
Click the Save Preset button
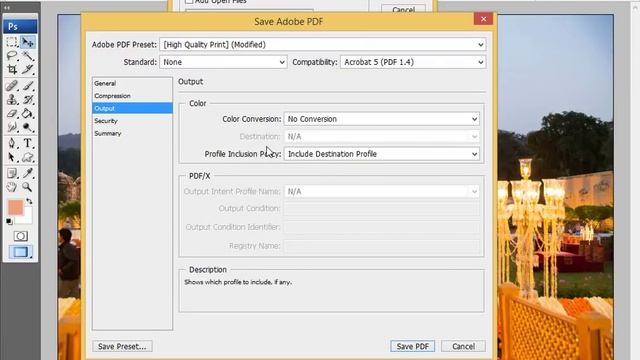(122, 346)
